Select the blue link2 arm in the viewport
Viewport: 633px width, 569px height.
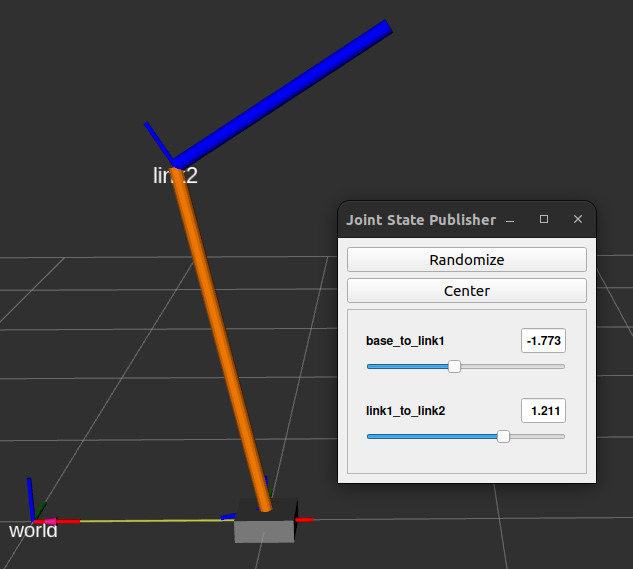(283, 94)
